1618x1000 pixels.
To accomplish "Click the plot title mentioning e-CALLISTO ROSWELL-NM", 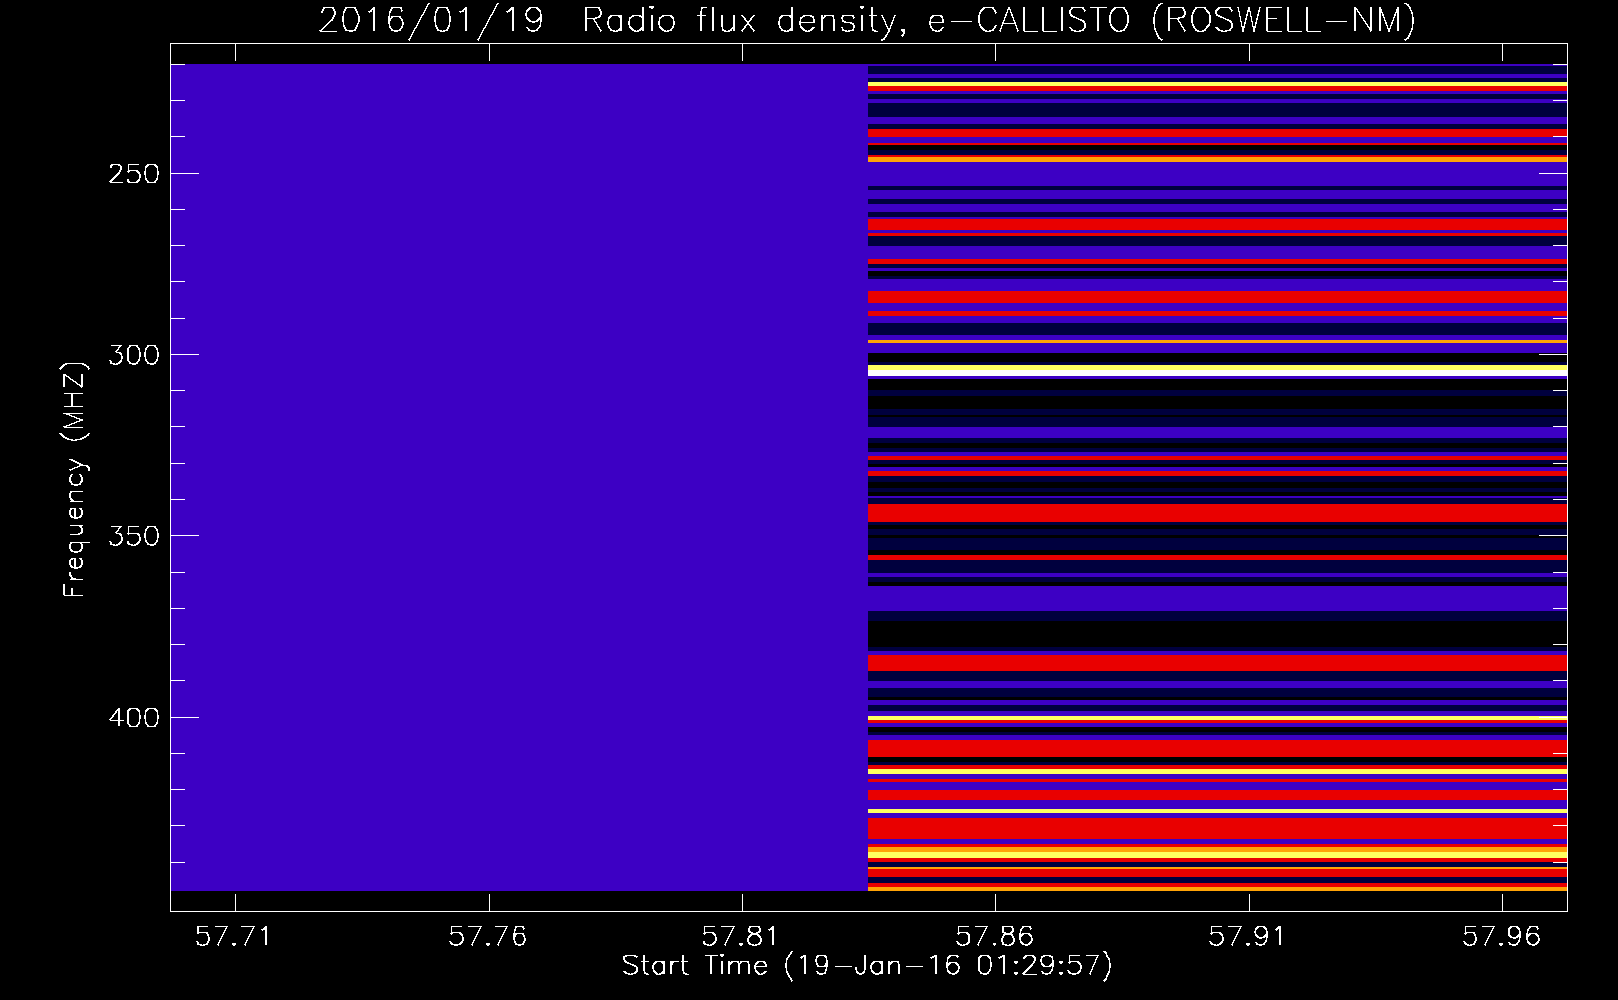I will click(x=867, y=20).
